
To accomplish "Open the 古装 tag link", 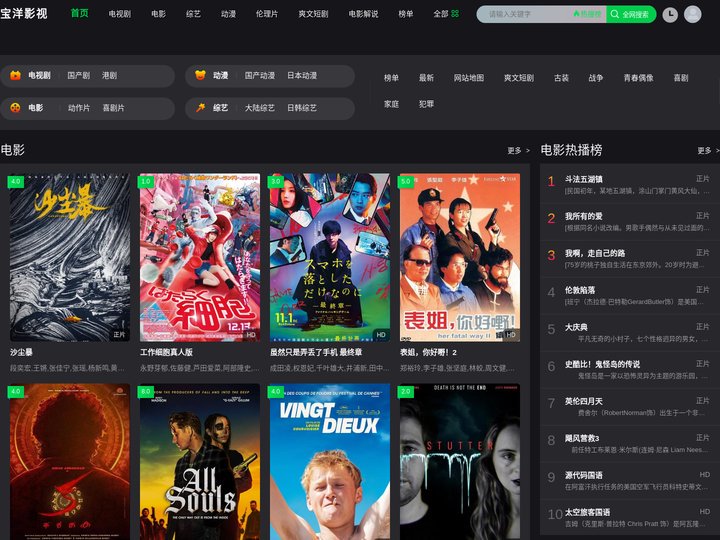I will [x=561, y=78].
